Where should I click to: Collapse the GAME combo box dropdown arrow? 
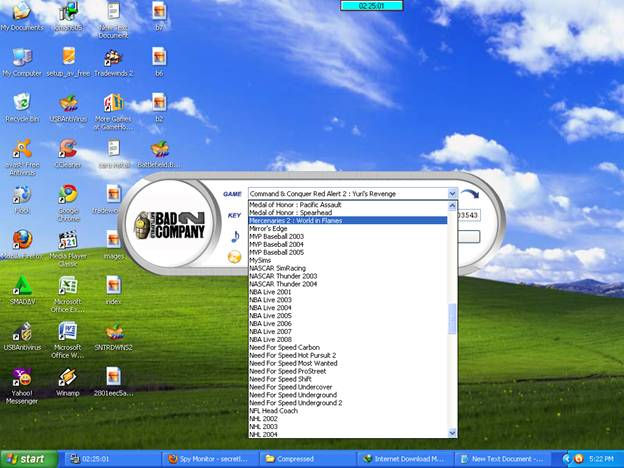click(x=452, y=194)
